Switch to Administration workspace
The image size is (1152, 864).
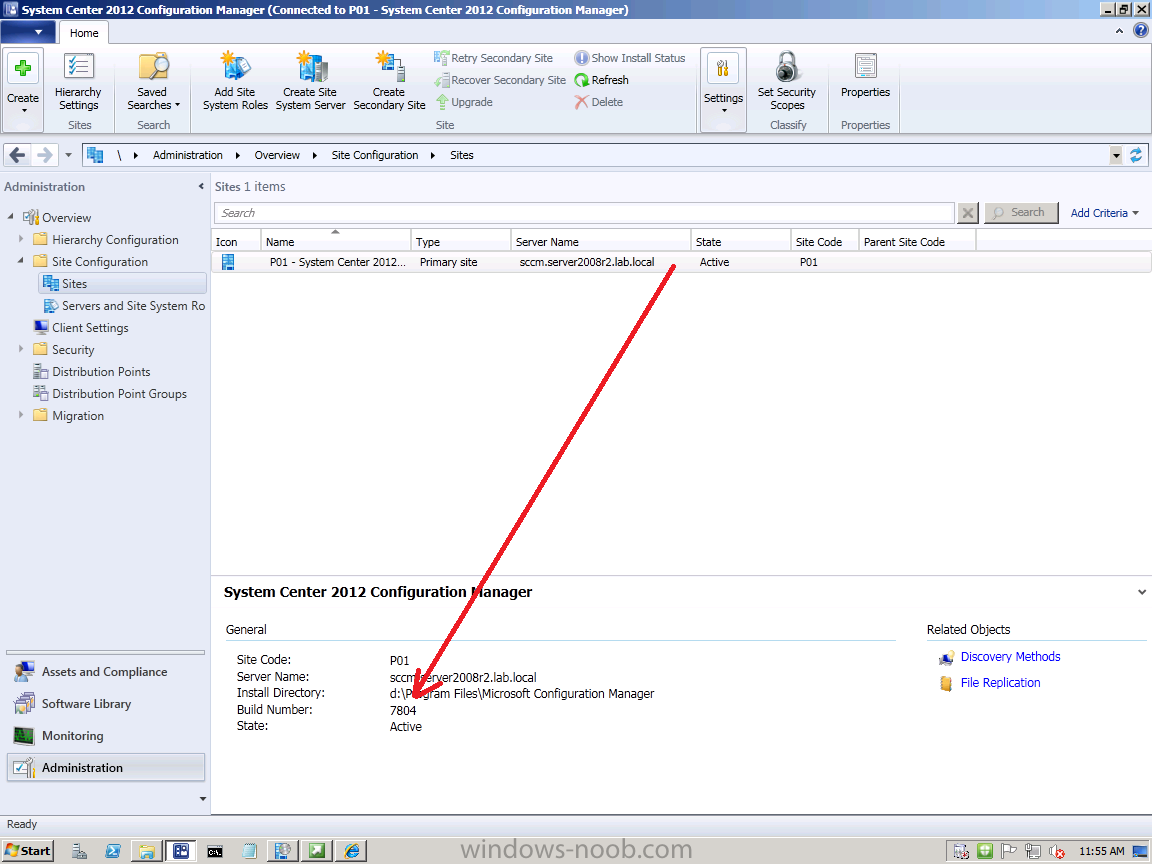[x=106, y=768]
